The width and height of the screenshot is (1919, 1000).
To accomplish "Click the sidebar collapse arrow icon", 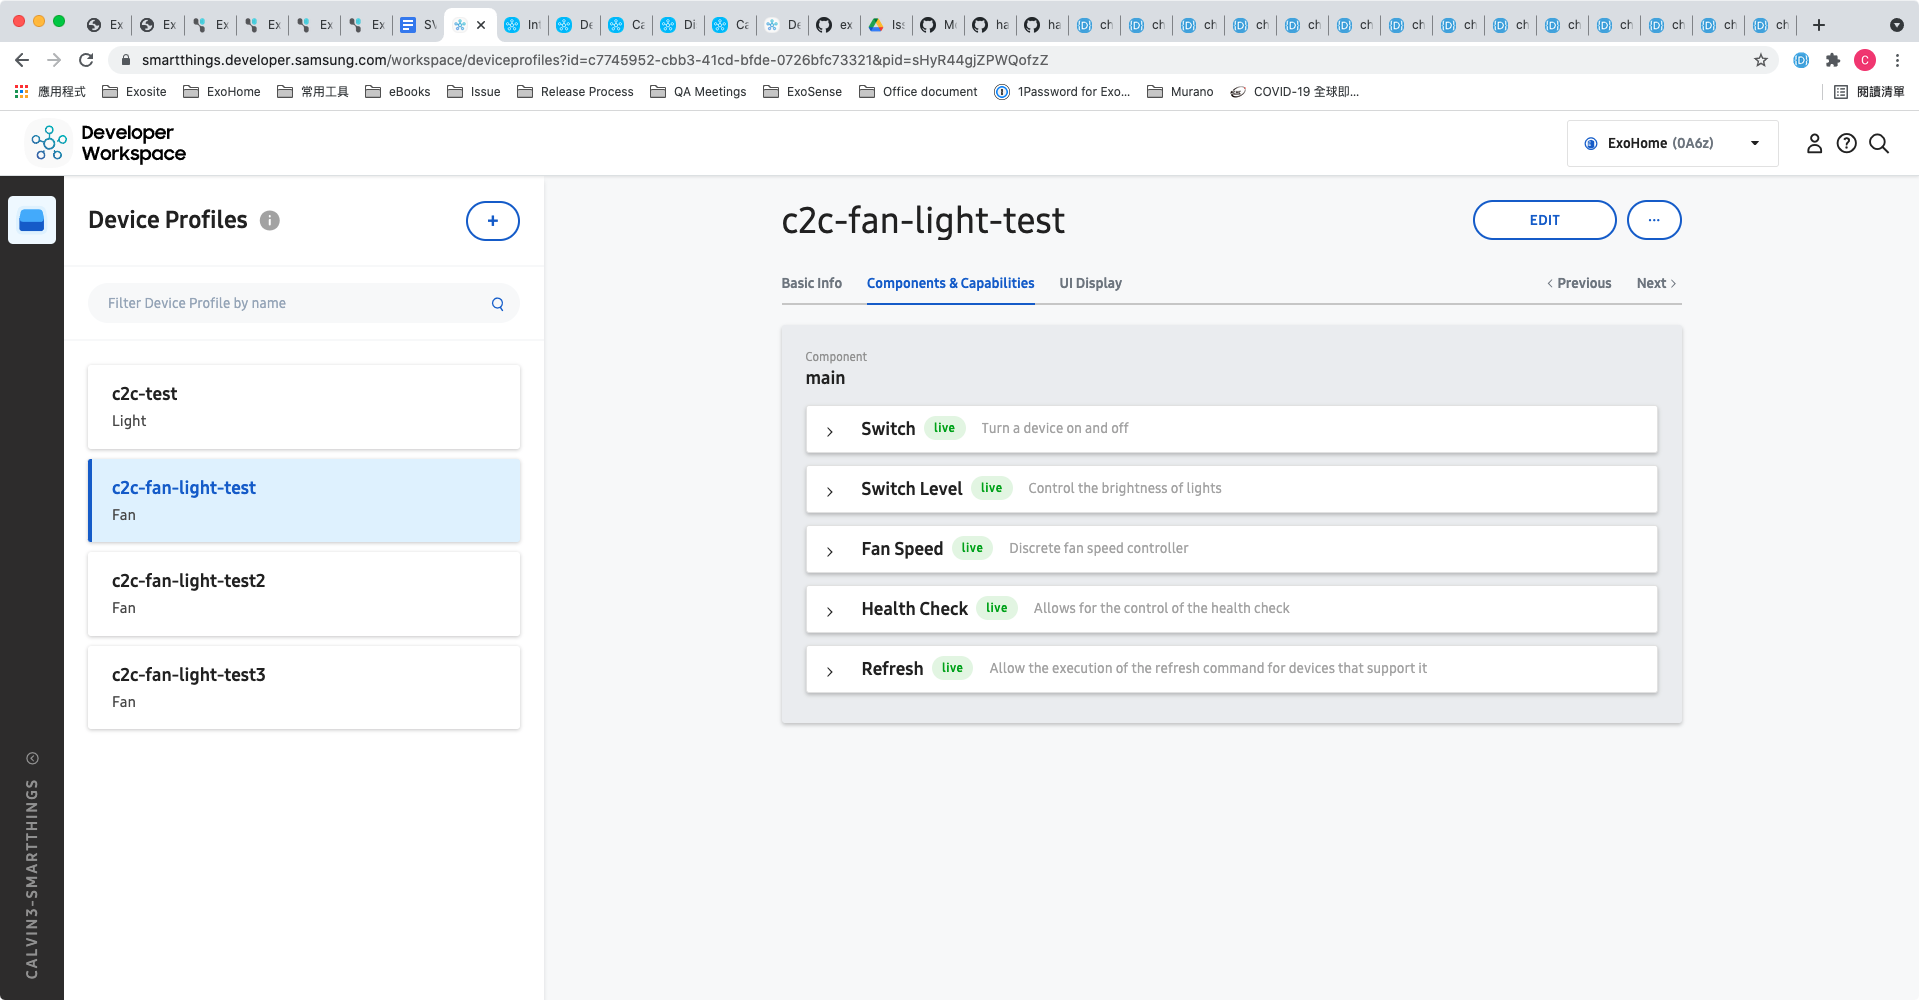I will [32, 758].
